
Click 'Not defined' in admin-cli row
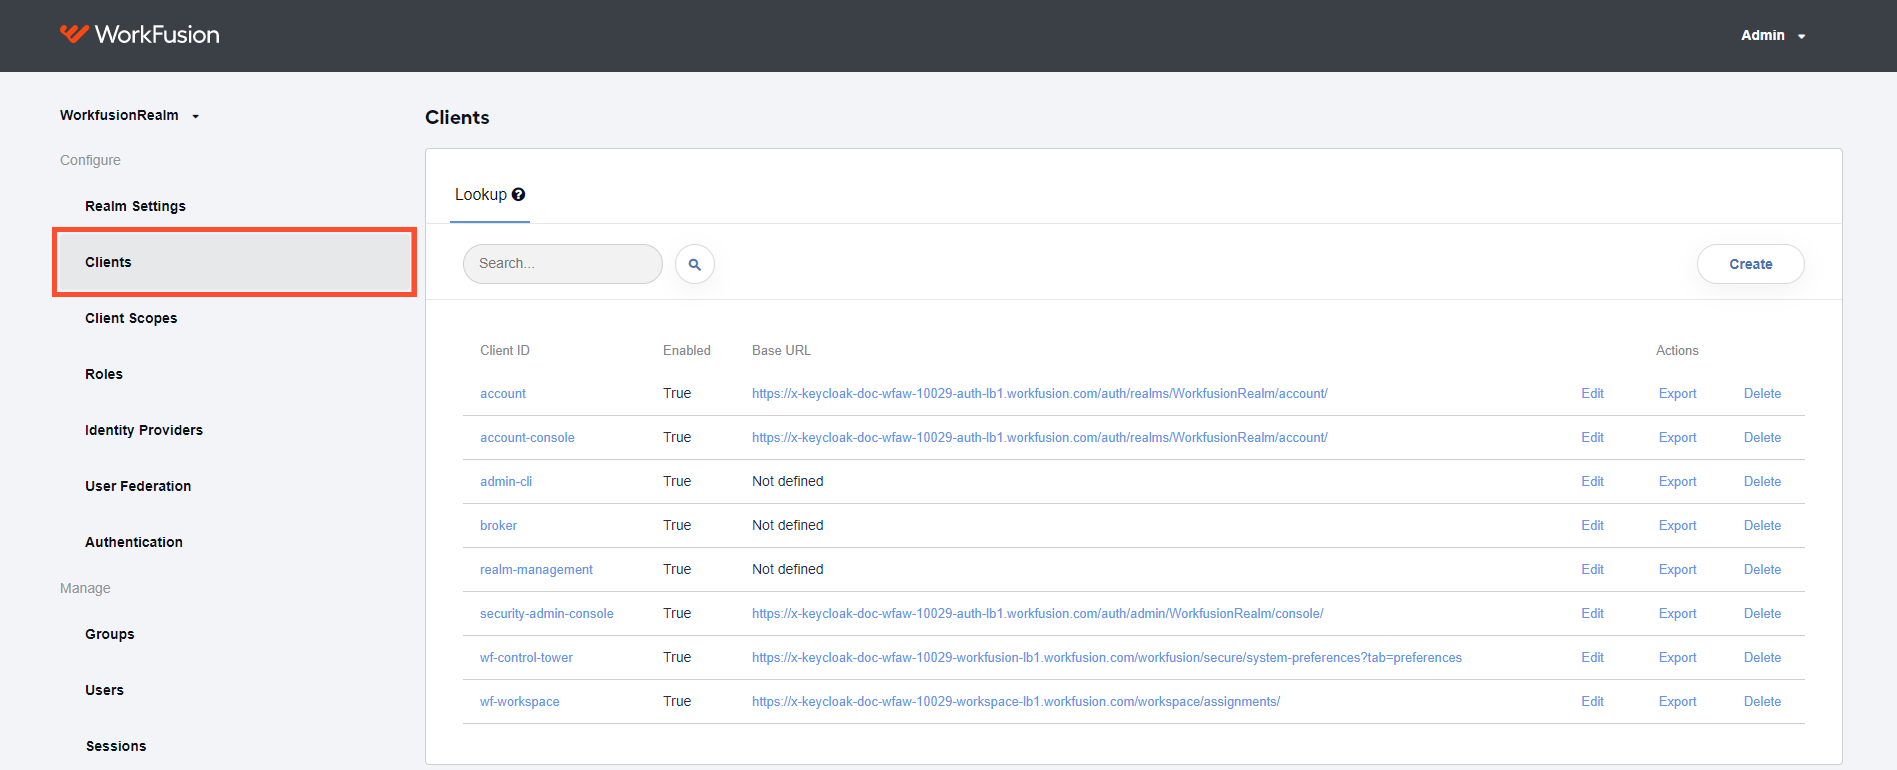pos(788,481)
